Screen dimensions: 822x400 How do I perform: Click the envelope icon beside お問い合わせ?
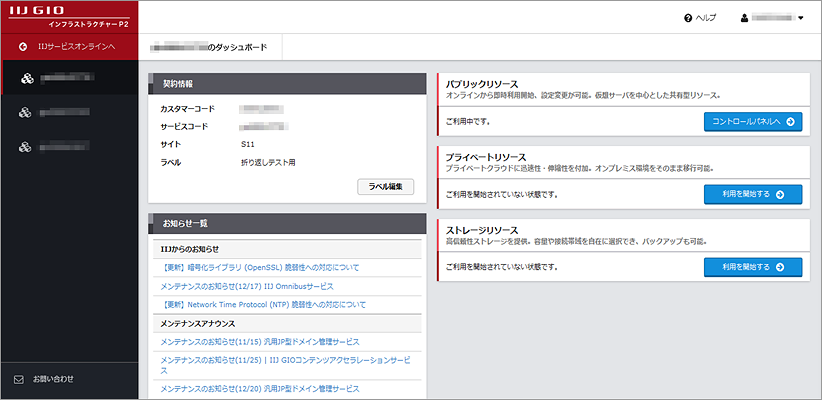[x=19, y=379]
